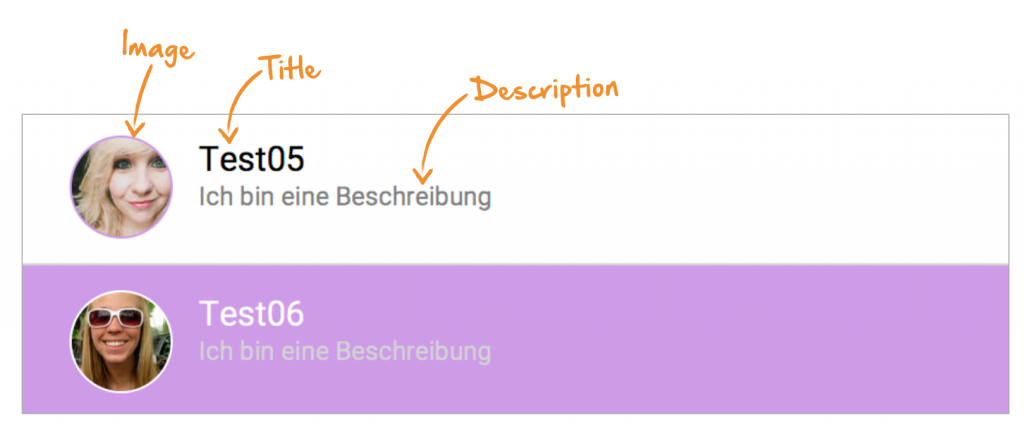This screenshot has width=1024, height=432.
Task: Select the Test06 title text
Action: click(x=251, y=313)
